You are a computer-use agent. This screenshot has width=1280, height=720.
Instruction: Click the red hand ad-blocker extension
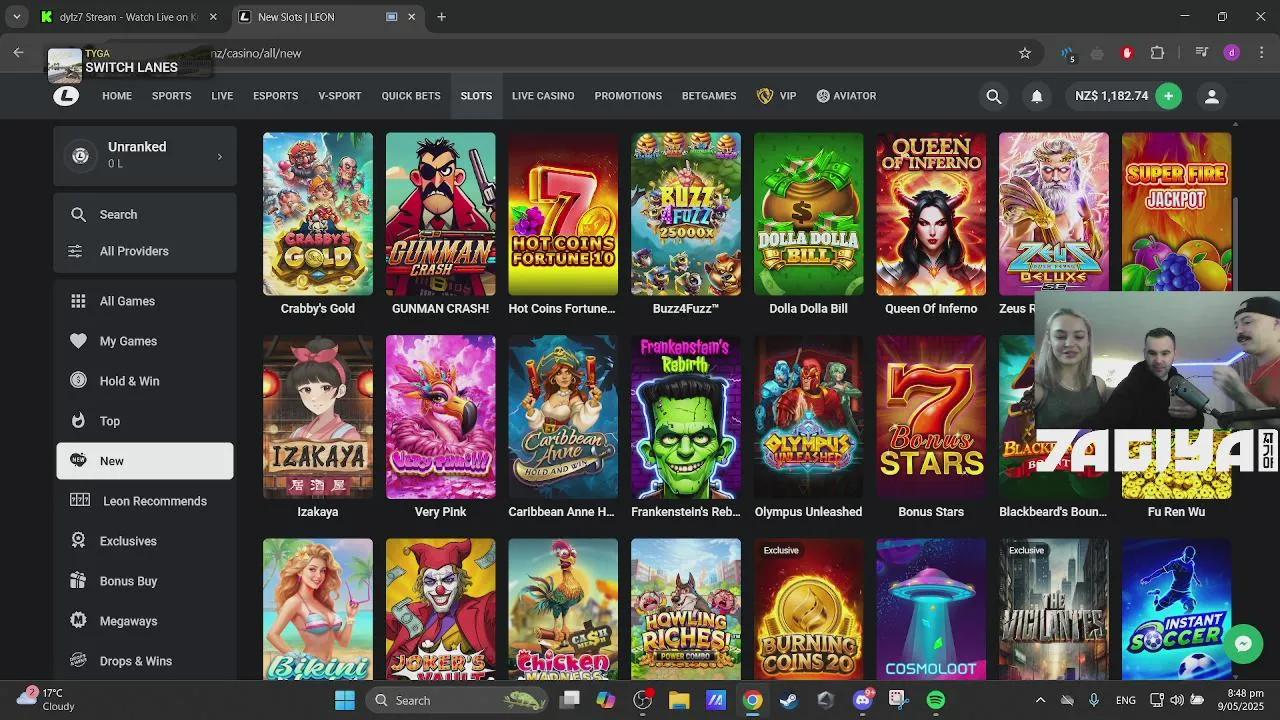(x=1127, y=53)
